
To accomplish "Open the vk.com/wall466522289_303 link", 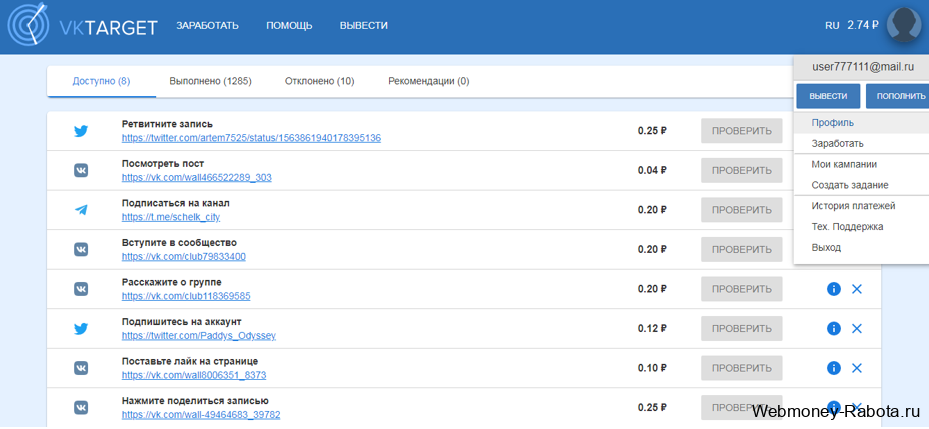I will (197, 177).
